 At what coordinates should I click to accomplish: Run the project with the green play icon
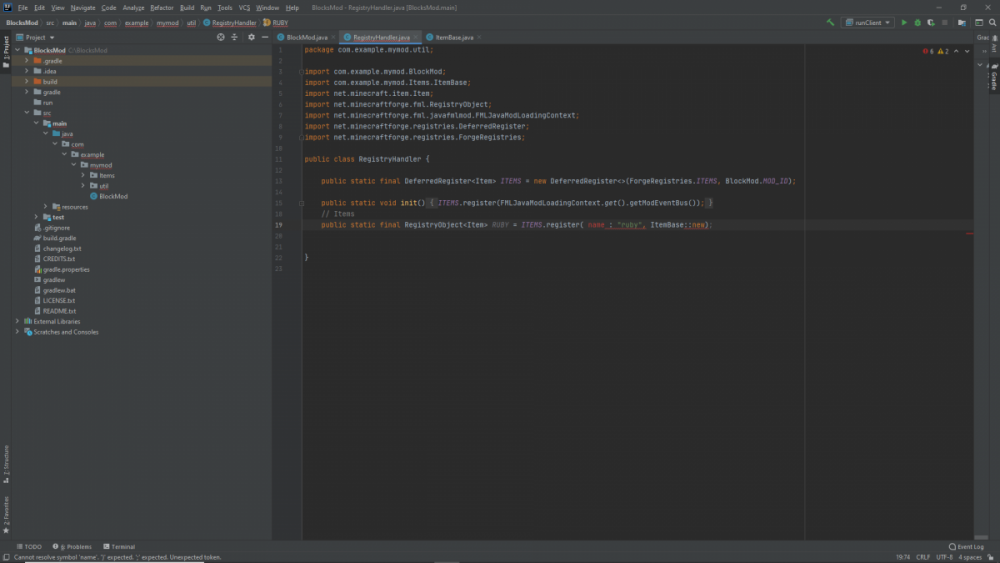[904, 22]
